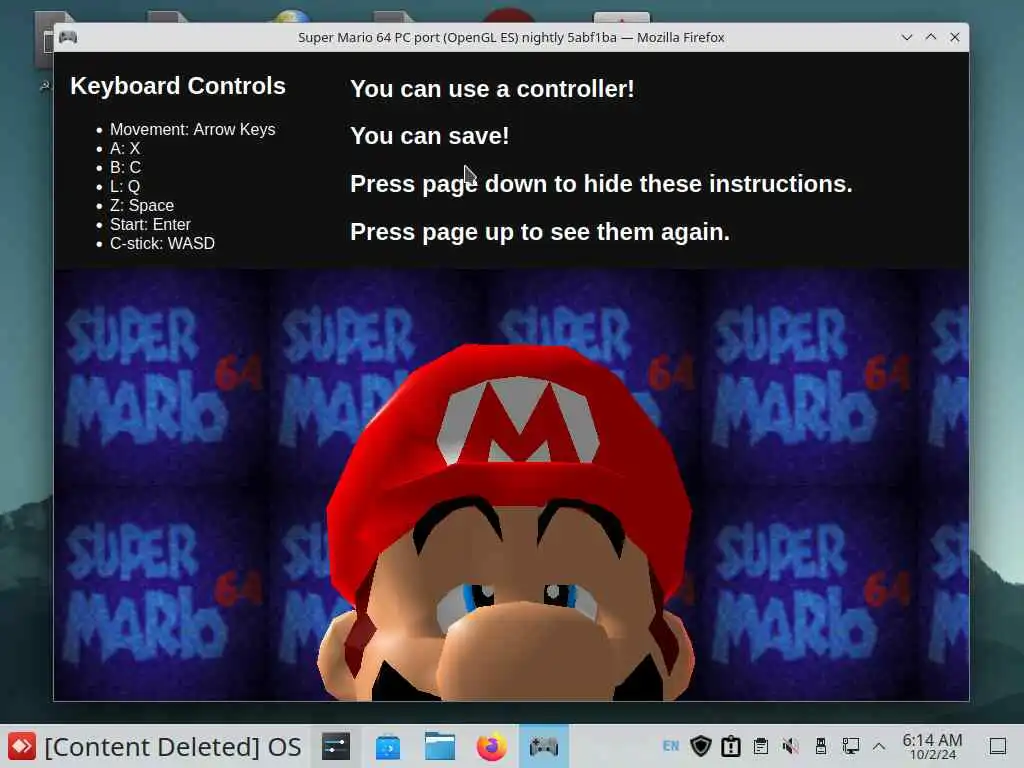Click the "L: Q" list item
Screen dimensions: 1024x768
(125, 186)
